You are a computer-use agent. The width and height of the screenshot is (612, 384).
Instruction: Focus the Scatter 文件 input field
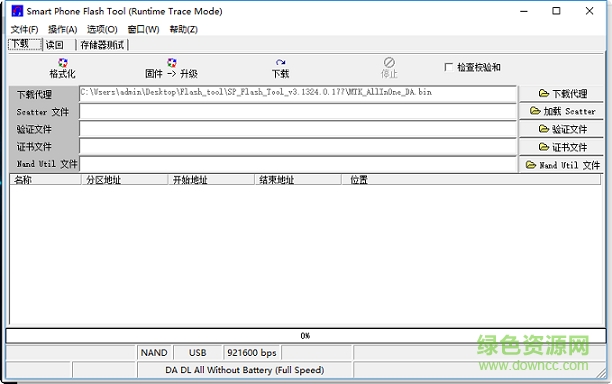click(x=298, y=112)
